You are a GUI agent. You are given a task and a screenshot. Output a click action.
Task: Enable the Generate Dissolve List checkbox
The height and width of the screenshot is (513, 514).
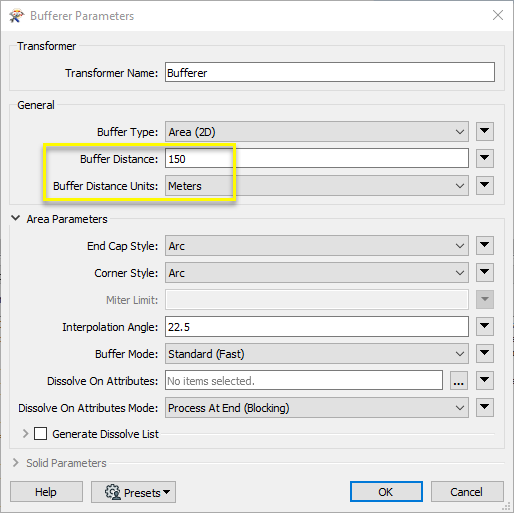pyautogui.click(x=40, y=434)
